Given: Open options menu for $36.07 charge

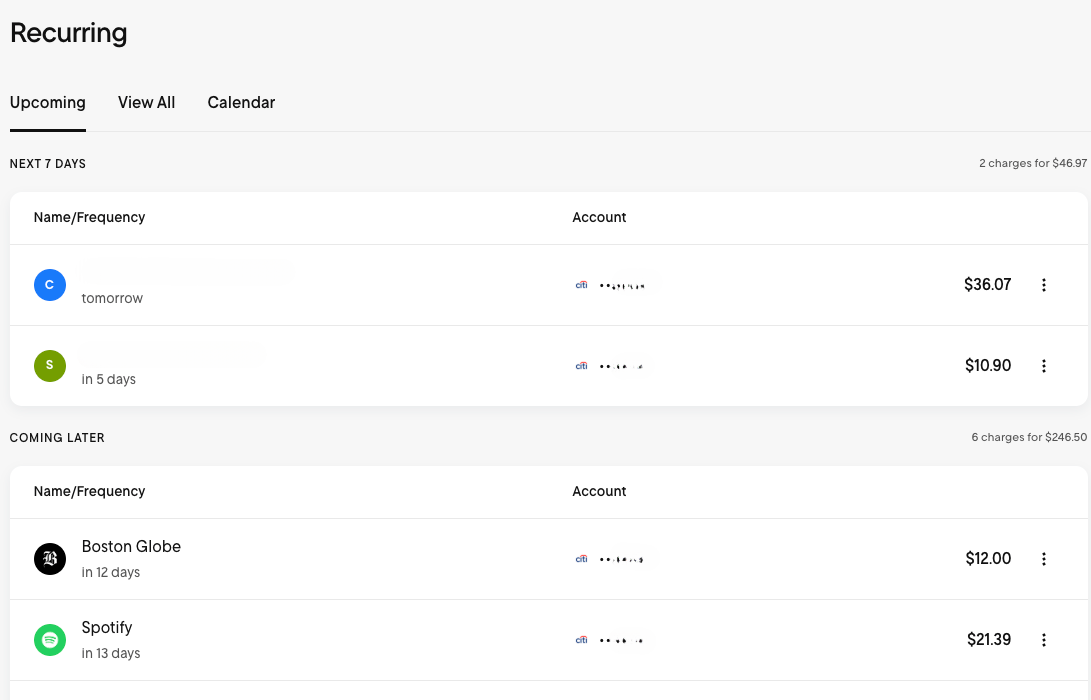Looking at the screenshot, I should (x=1044, y=285).
